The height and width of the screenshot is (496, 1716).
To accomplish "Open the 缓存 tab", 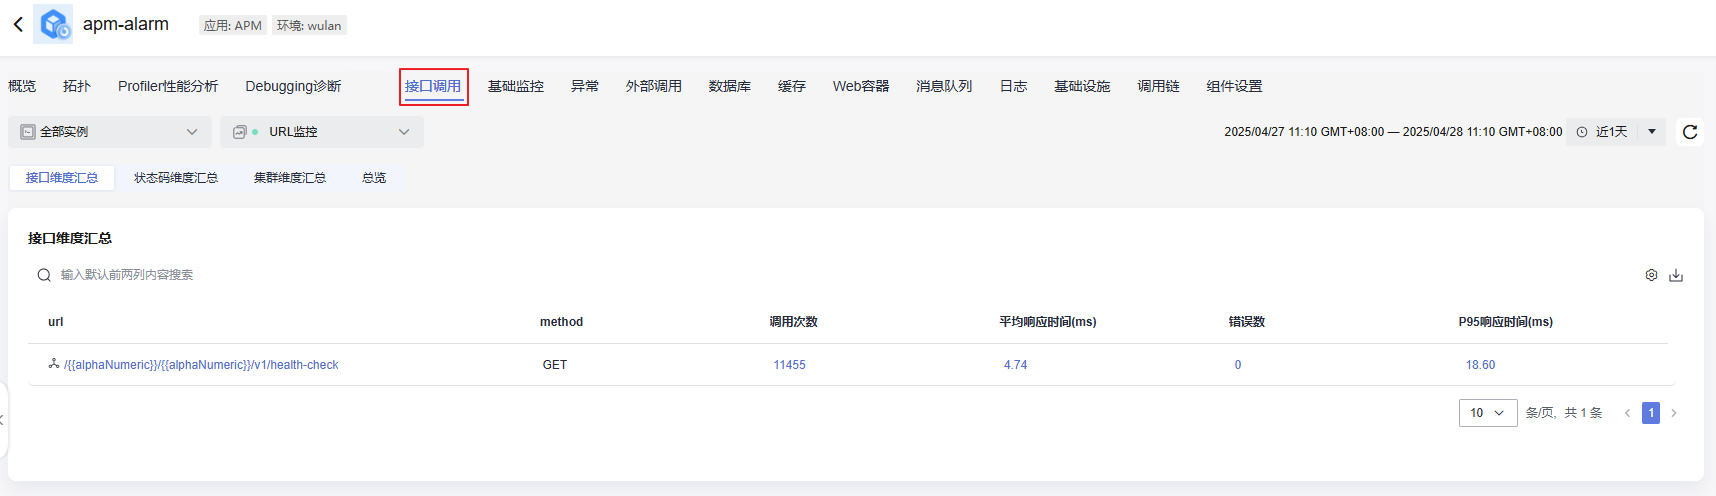I will point(792,86).
